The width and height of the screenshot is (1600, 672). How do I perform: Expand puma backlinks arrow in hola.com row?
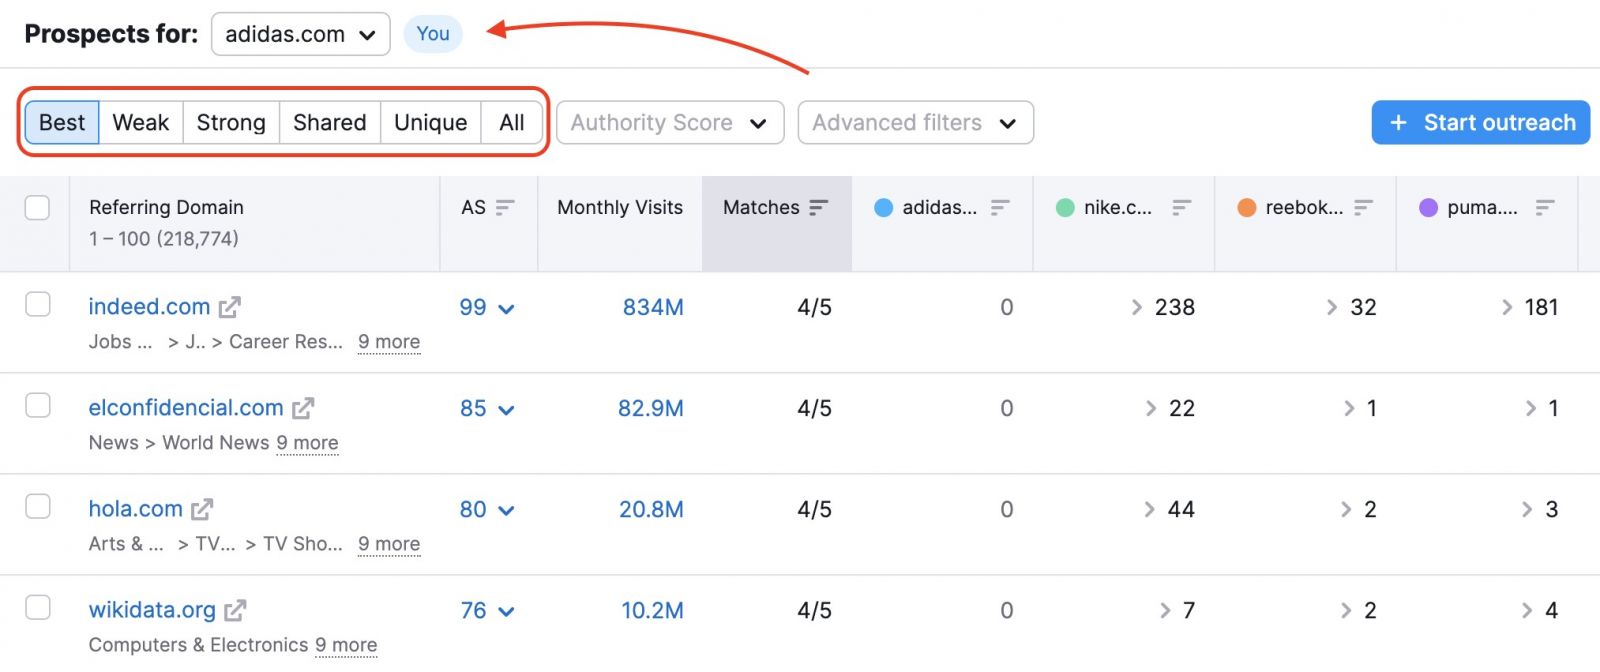click(x=1527, y=509)
